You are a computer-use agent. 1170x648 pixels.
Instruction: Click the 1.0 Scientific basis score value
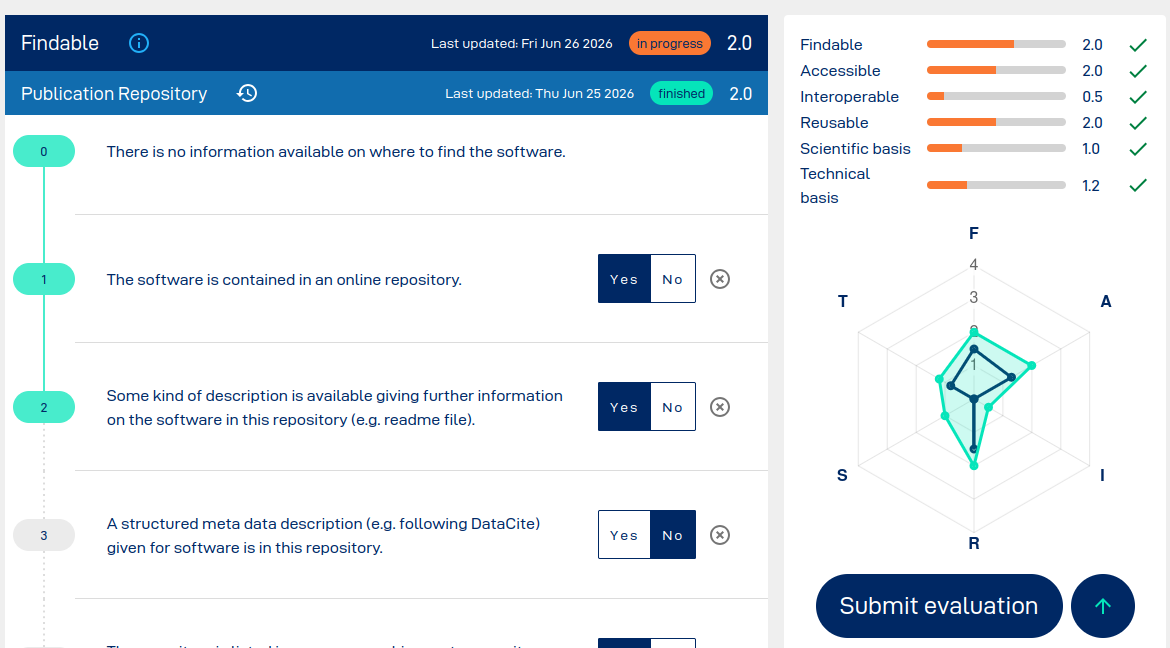(1091, 149)
